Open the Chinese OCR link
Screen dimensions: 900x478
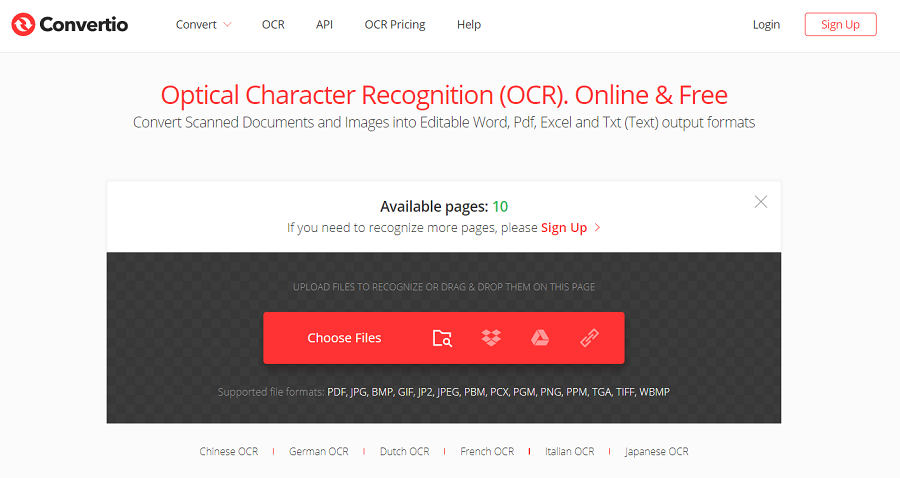228,452
